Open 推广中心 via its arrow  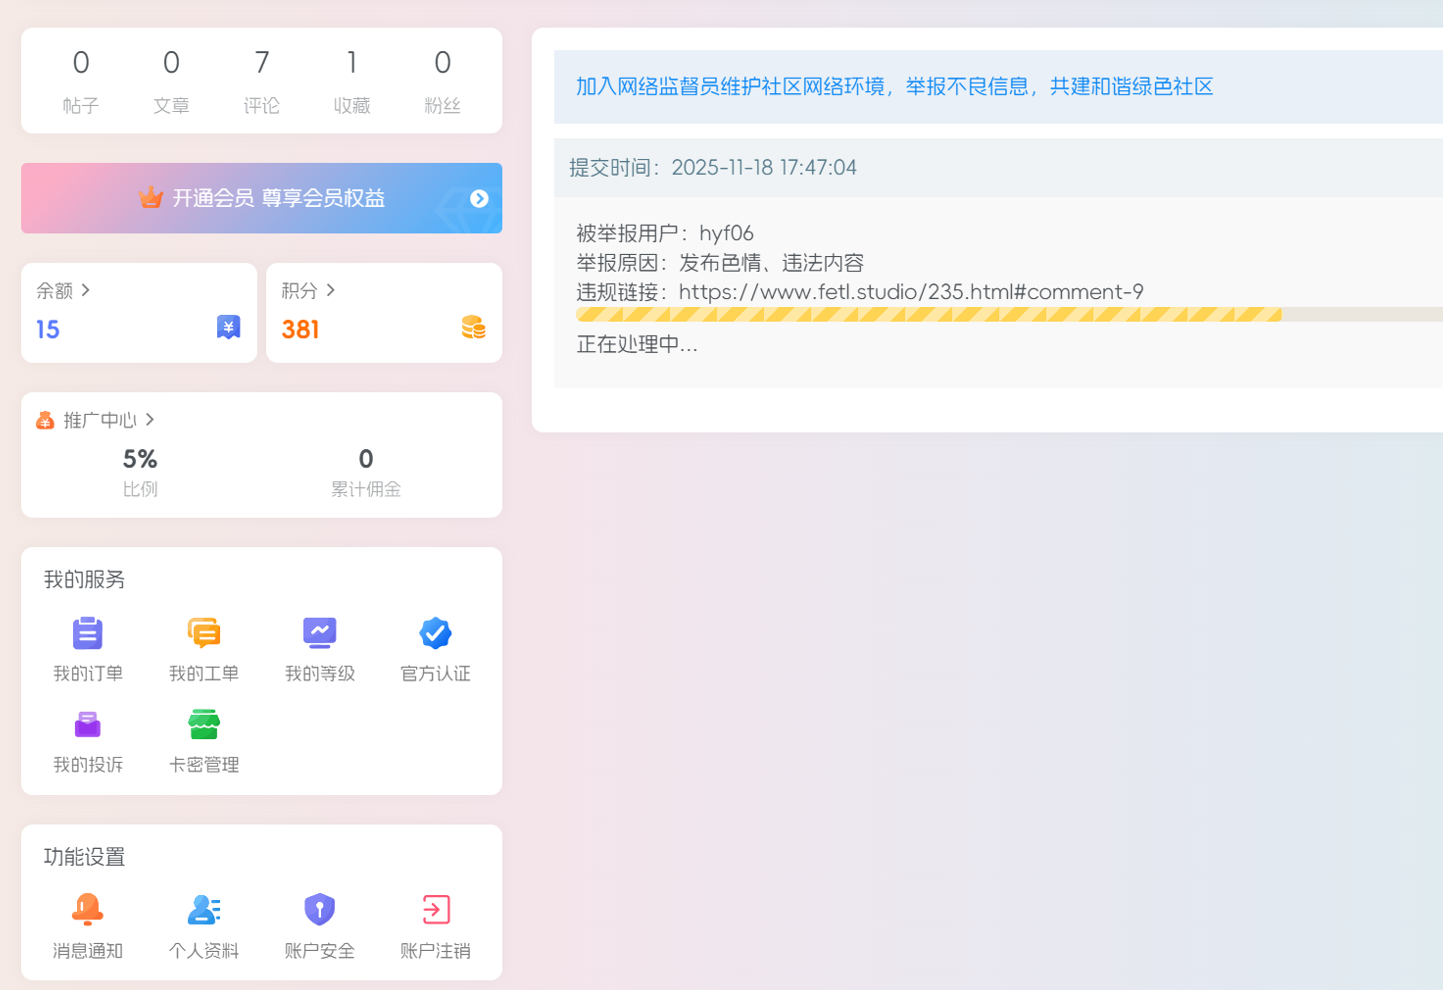[x=150, y=420]
